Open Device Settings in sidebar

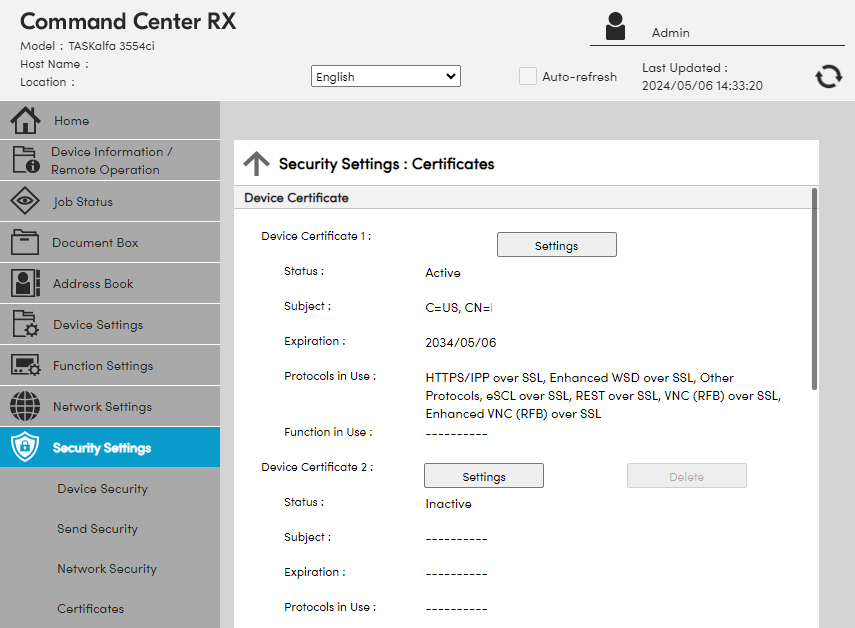[x=110, y=324]
